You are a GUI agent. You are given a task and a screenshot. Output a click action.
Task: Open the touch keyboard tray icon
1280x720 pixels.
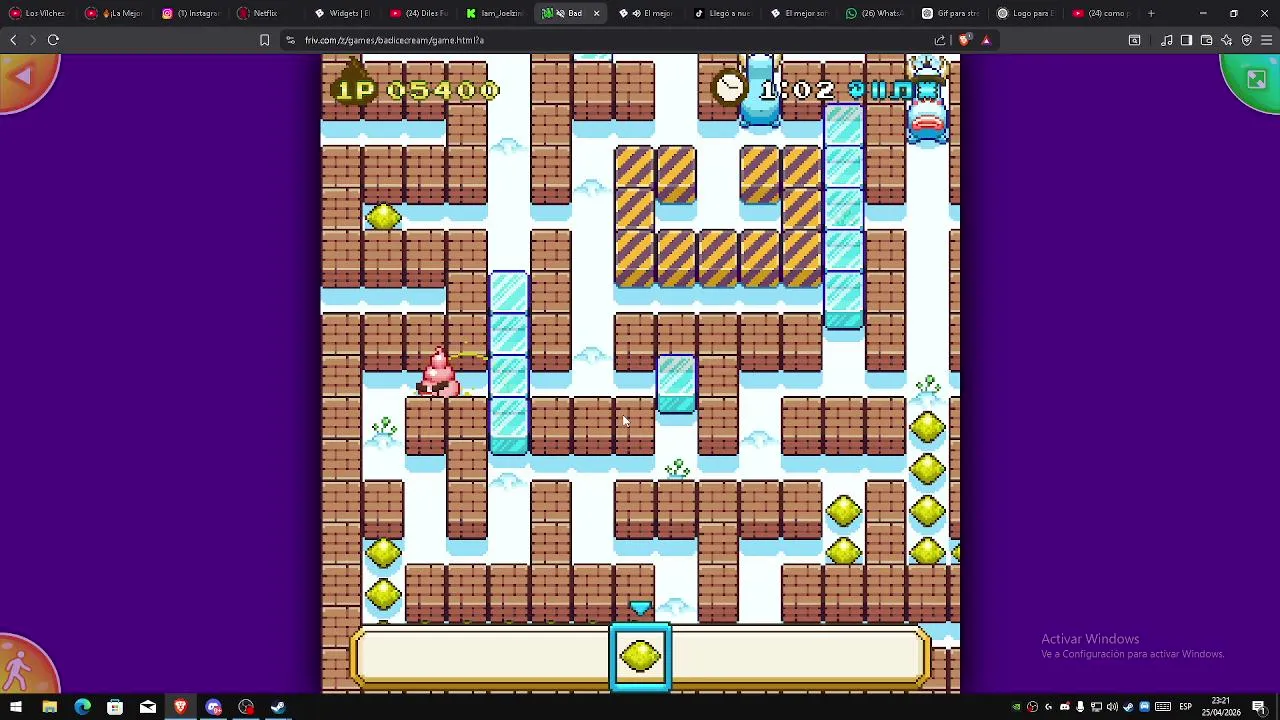tap(1162, 707)
